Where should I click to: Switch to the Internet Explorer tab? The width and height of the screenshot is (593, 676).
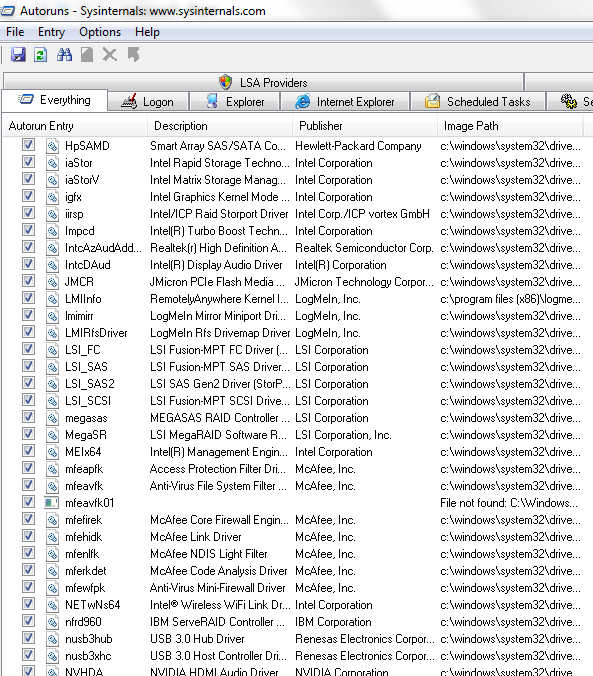(345, 102)
